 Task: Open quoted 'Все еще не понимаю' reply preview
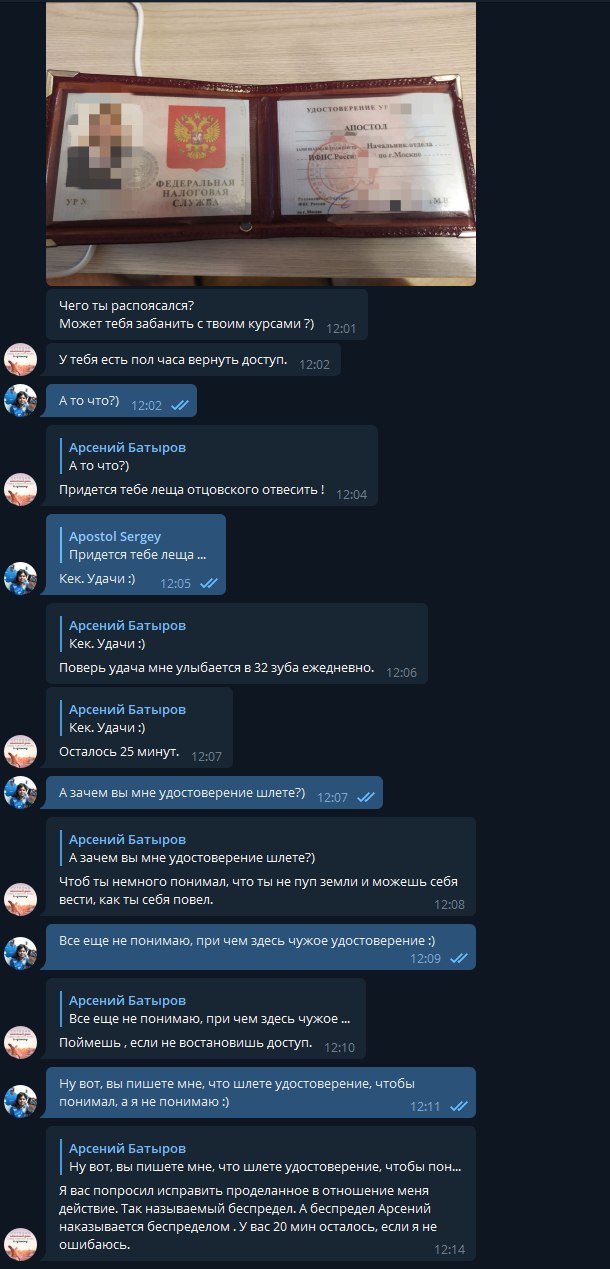click(207, 1010)
